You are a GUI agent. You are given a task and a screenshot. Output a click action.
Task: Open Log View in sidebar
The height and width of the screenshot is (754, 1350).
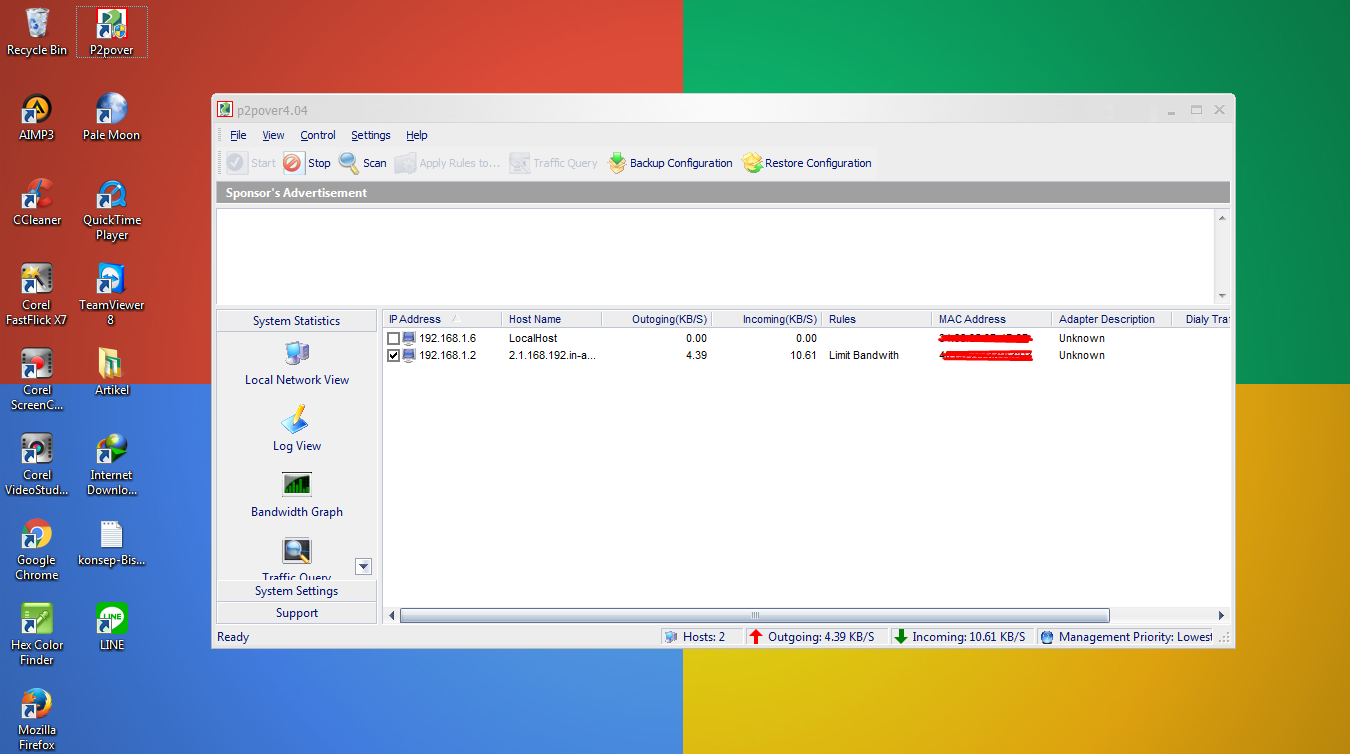[297, 429]
